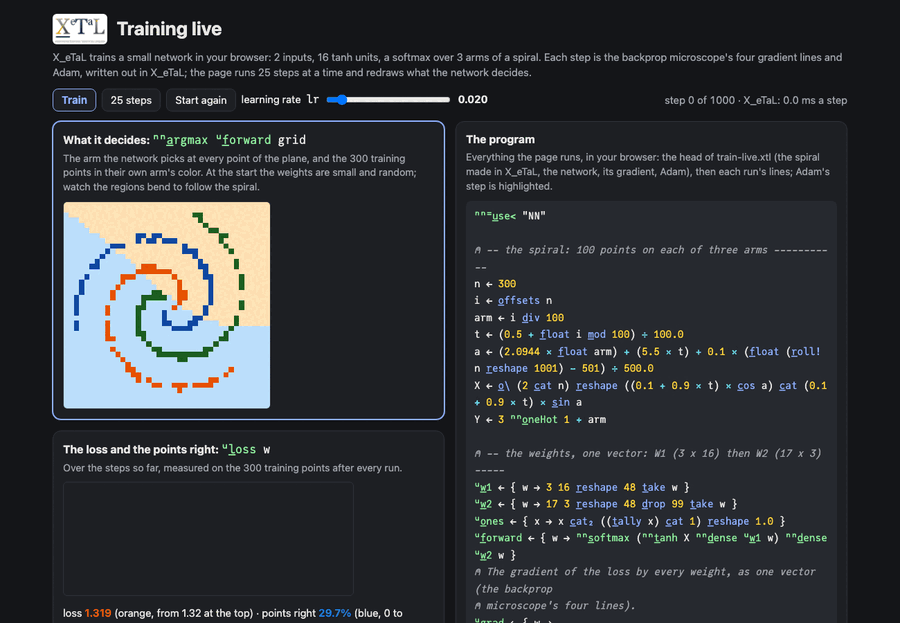The image size is (900, 623).
Task: Click the X_eTaL logo image
Action: [x=80, y=29]
